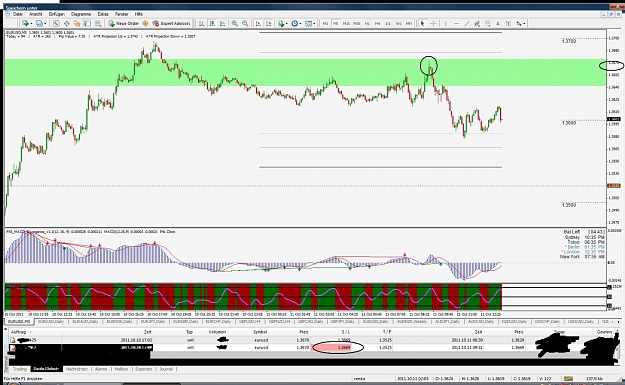Click the new chart icon
The width and height of the screenshot is (625, 385).
(x=25, y=24)
